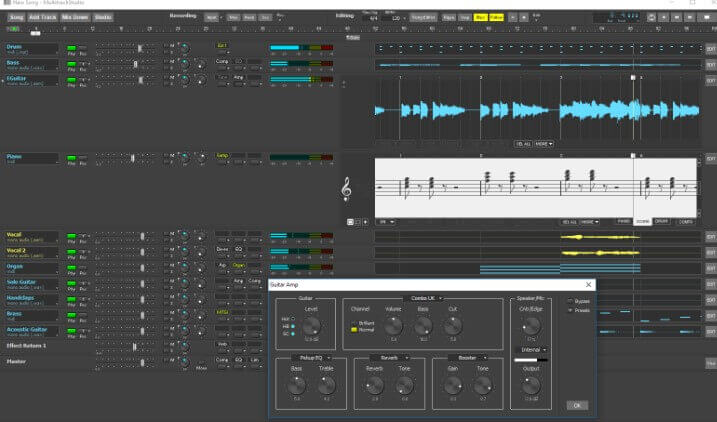
Task: Click OK in the Guitar Amp window
Action: tap(577, 406)
